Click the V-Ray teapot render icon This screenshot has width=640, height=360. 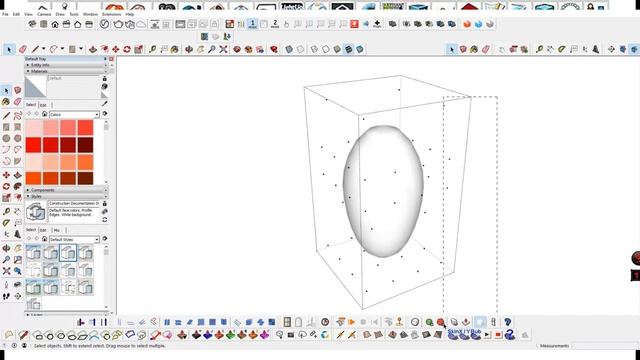point(118,24)
